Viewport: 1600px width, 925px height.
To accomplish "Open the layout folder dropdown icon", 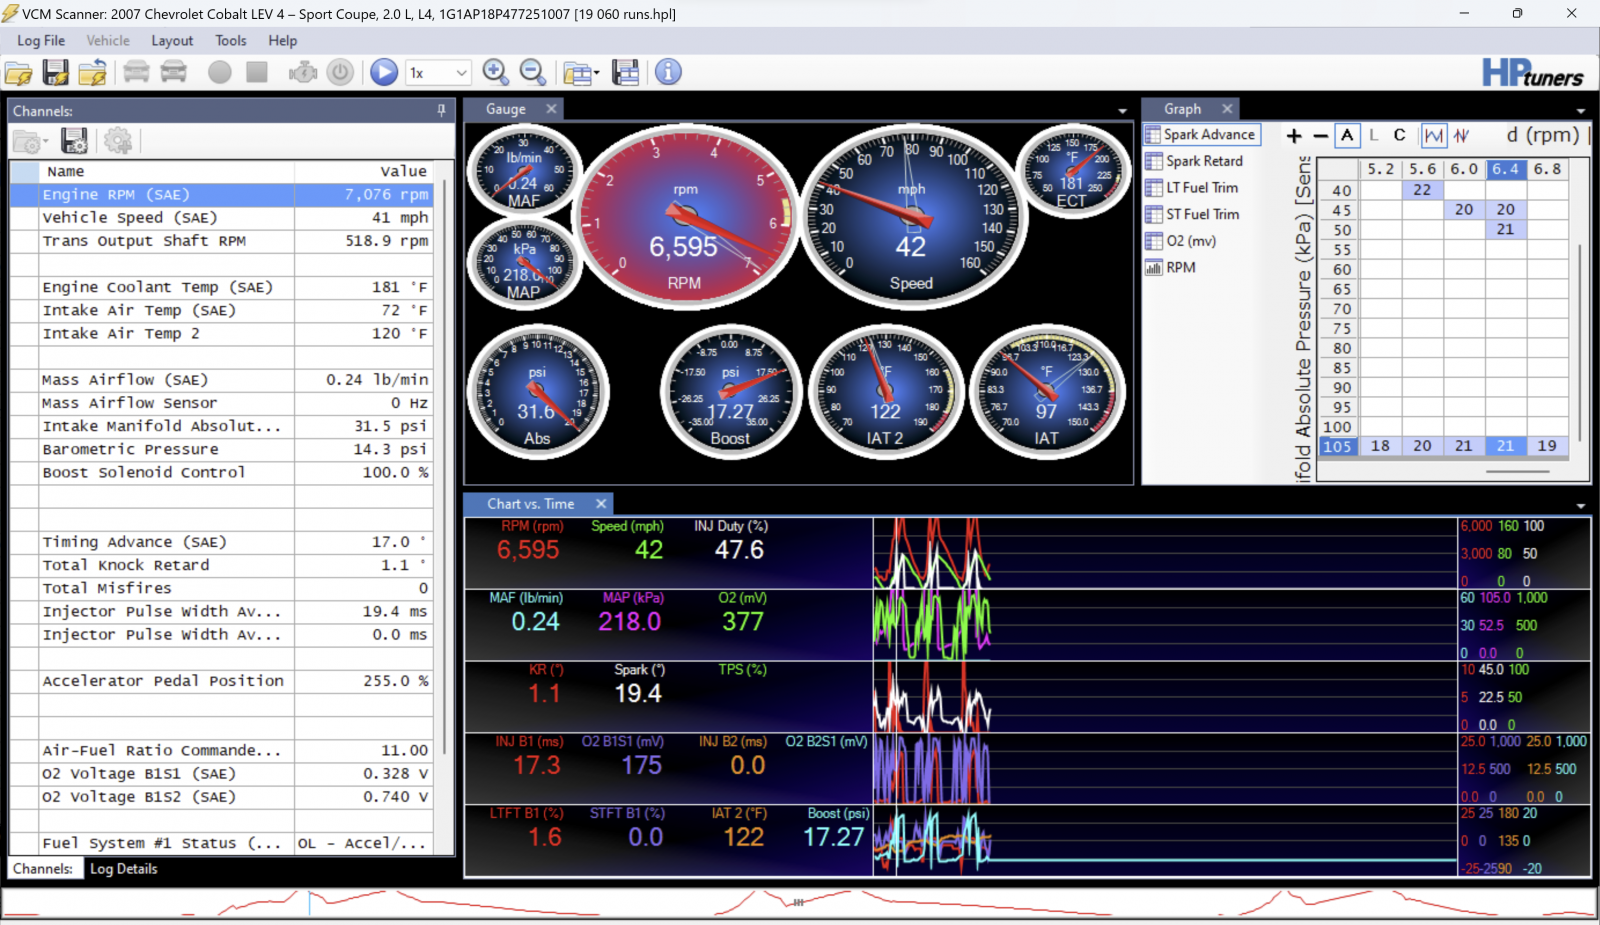I will pyautogui.click(x=581, y=72).
